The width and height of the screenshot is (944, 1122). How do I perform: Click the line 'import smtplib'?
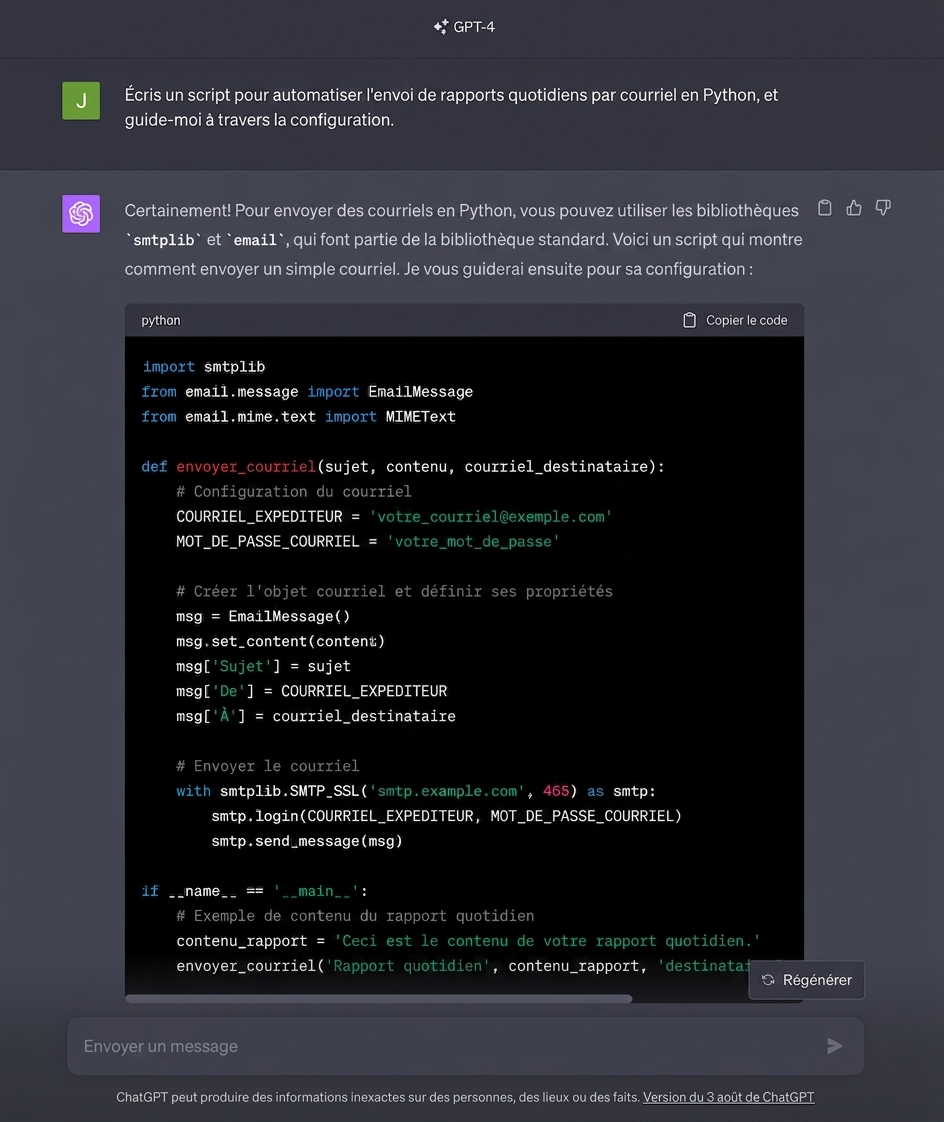[x=204, y=367]
